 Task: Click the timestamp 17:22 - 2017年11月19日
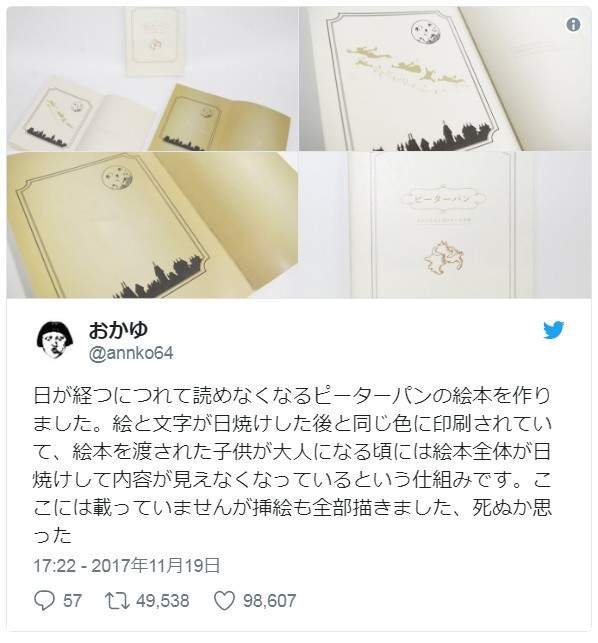point(127,565)
